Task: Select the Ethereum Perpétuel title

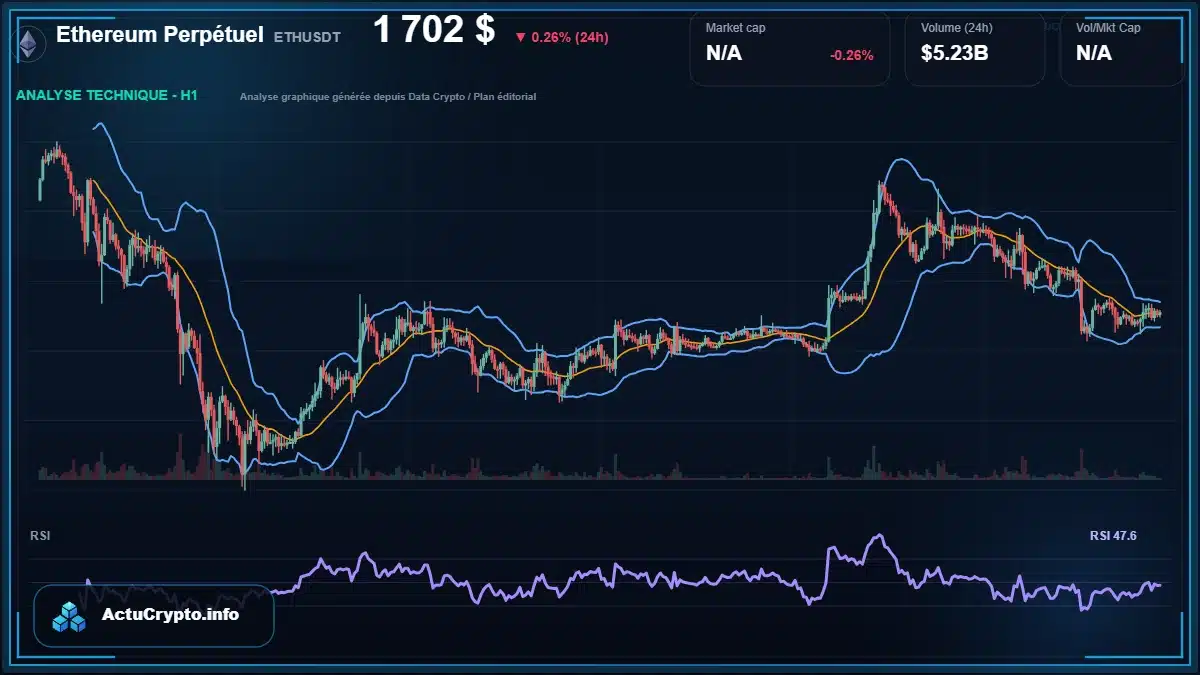Action: point(160,35)
